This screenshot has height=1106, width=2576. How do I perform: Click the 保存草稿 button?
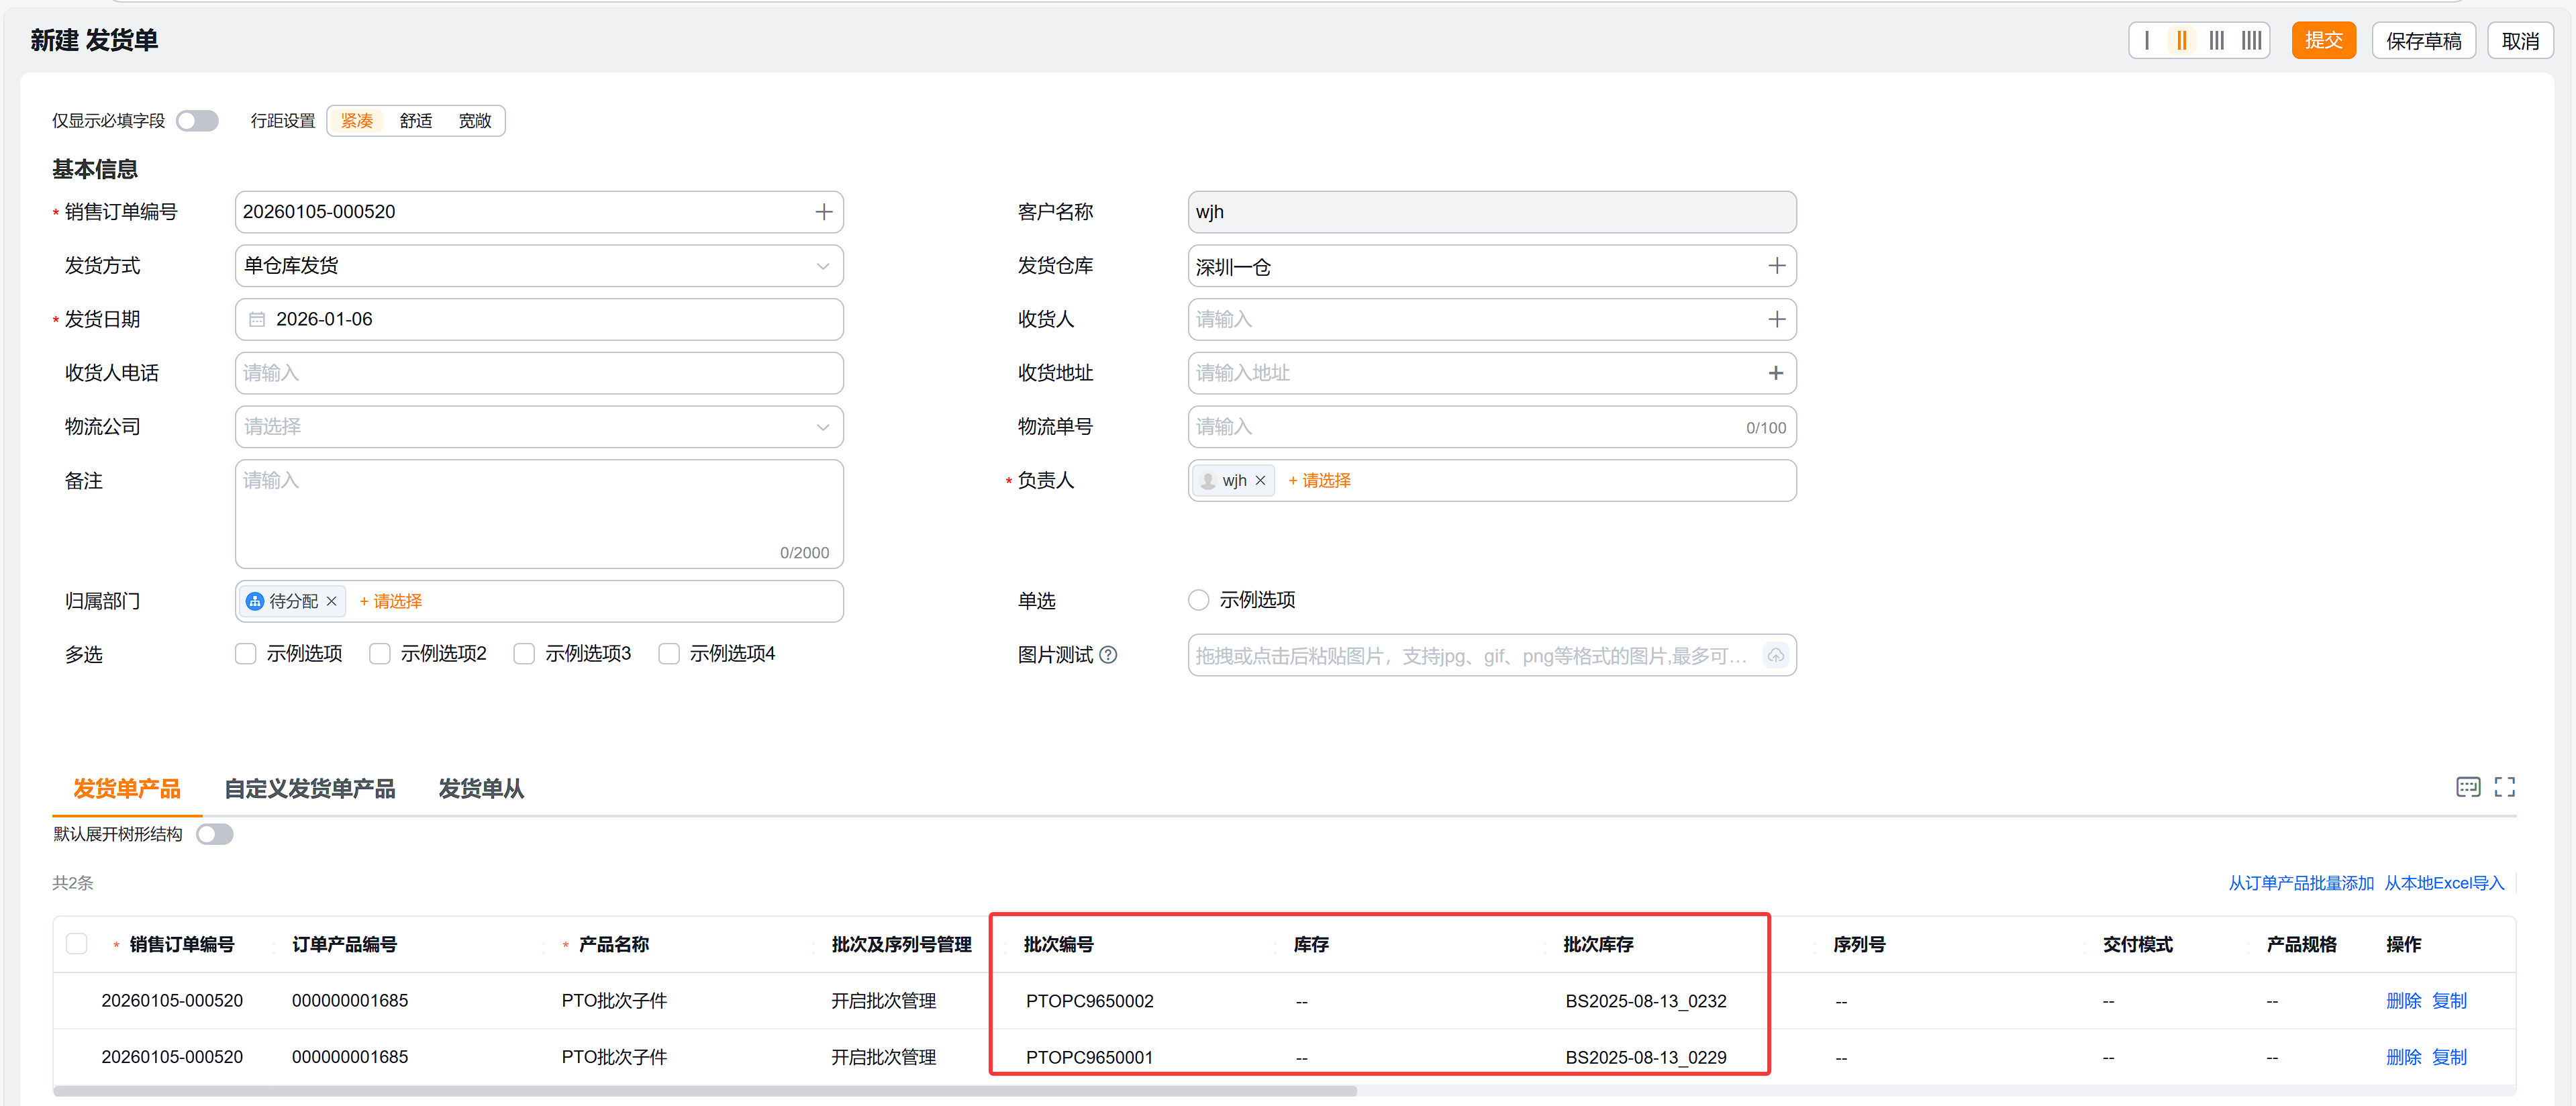tap(2423, 40)
